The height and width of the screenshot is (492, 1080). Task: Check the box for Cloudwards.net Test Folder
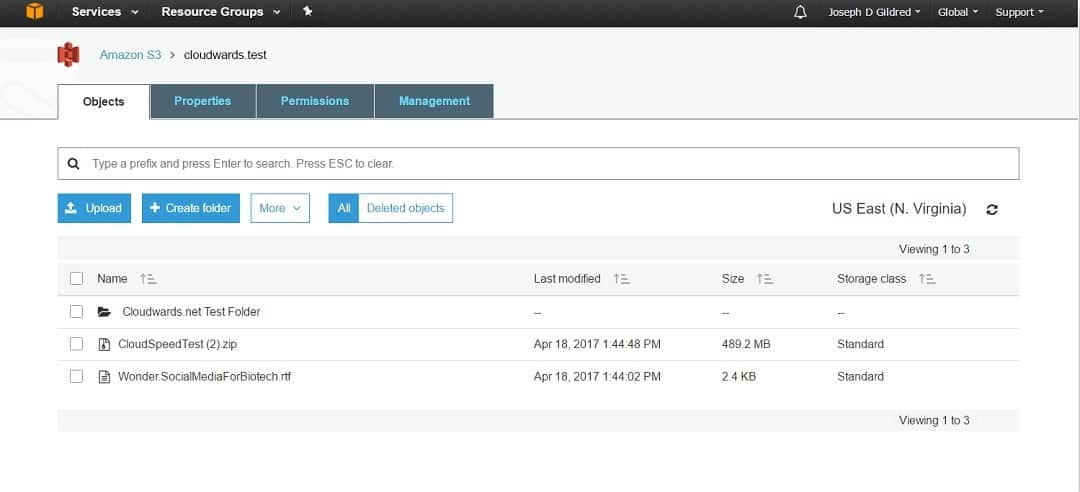pyautogui.click(x=76, y=311)
